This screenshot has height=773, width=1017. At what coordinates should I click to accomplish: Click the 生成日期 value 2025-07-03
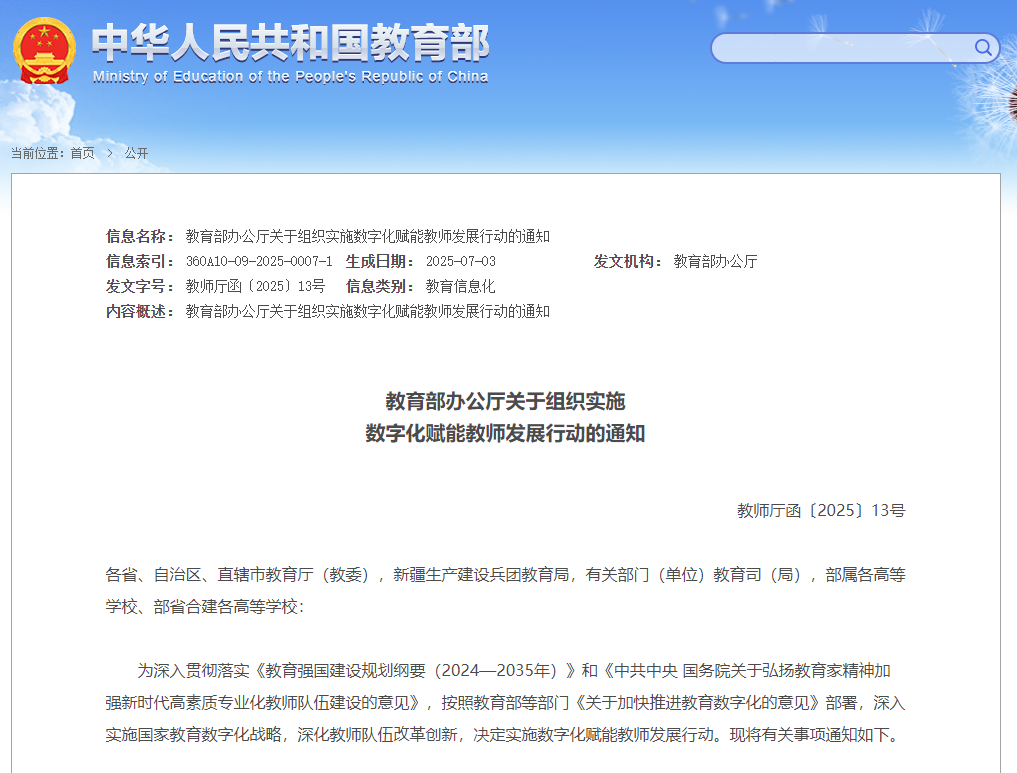coord(461,261)
